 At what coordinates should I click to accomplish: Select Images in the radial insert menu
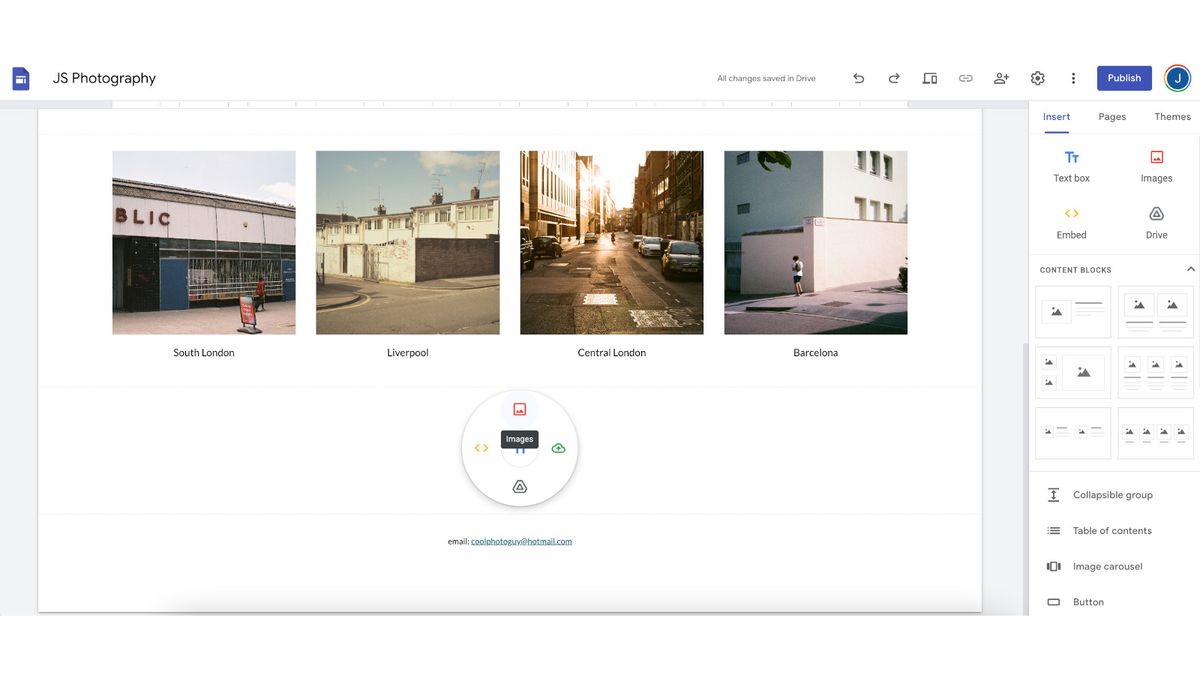coord(519,408)
